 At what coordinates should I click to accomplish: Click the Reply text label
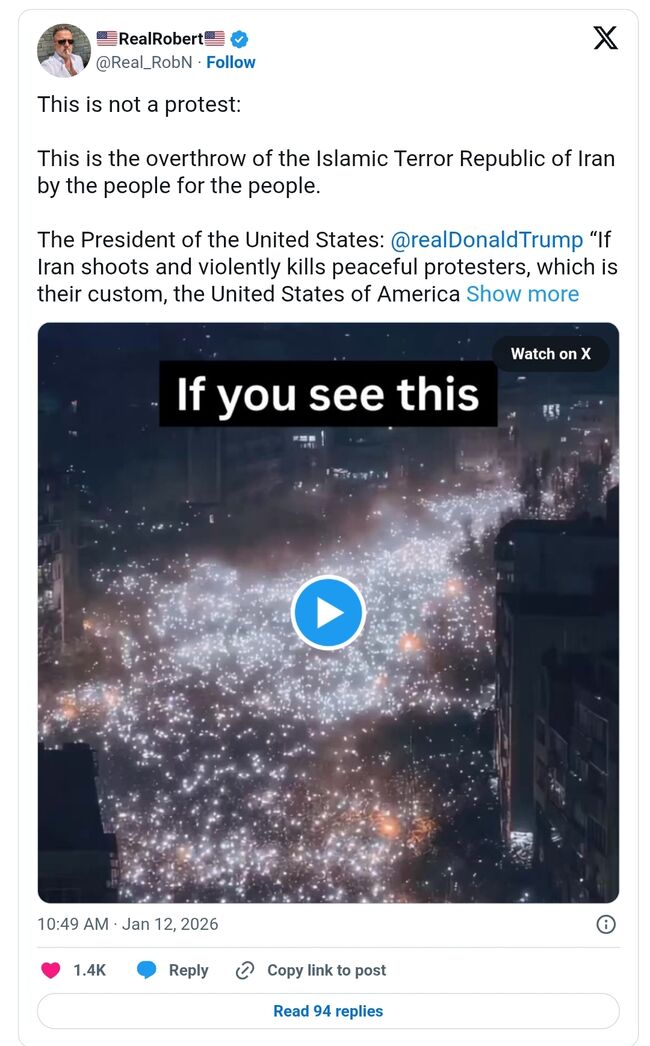pyautogui.click(x=188, y=970)
